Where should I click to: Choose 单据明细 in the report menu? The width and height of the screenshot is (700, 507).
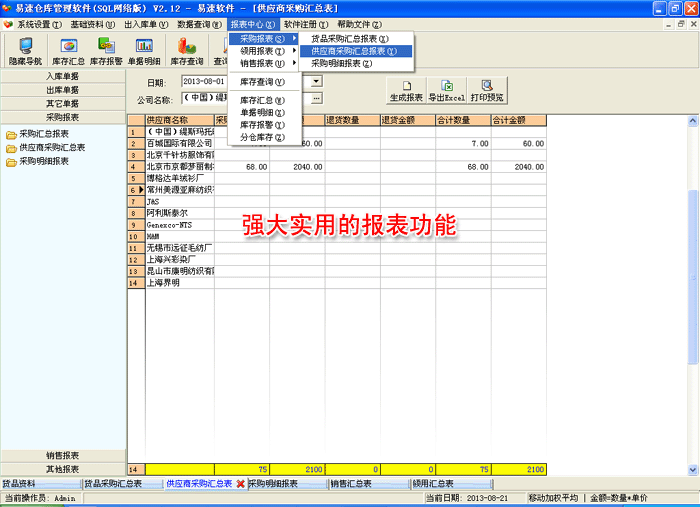coord(263,112)
